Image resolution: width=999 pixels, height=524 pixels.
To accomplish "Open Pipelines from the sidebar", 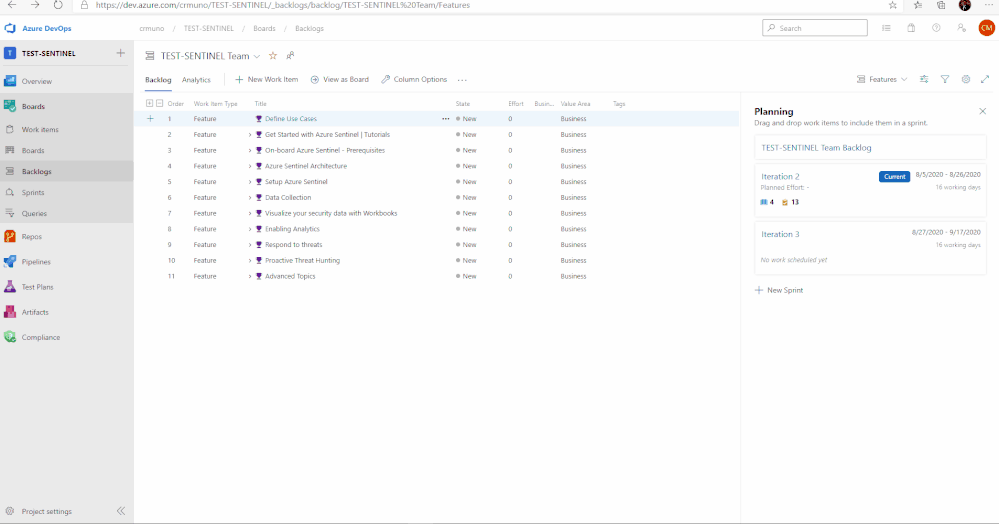I will pyautogui.click(x=36, y=262).
